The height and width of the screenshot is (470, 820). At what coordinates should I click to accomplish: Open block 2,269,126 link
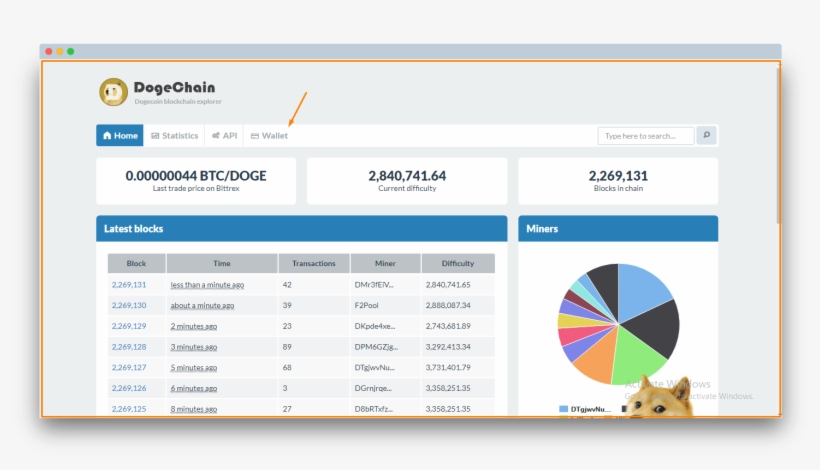click(129, 388)
